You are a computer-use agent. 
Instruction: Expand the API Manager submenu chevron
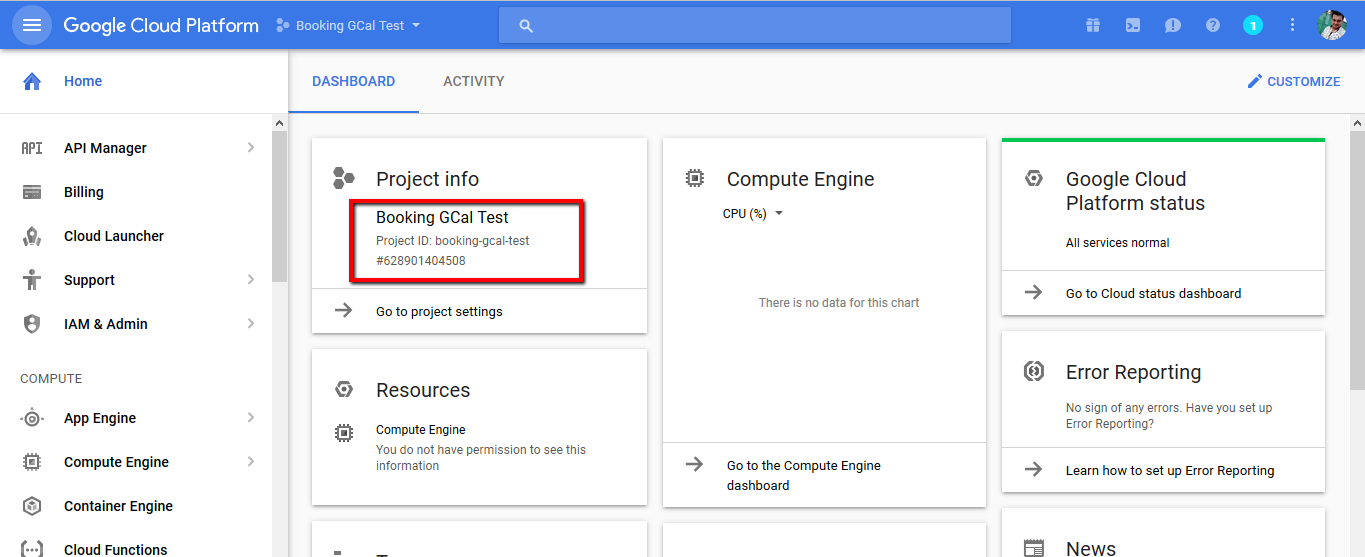coord(250,148)
